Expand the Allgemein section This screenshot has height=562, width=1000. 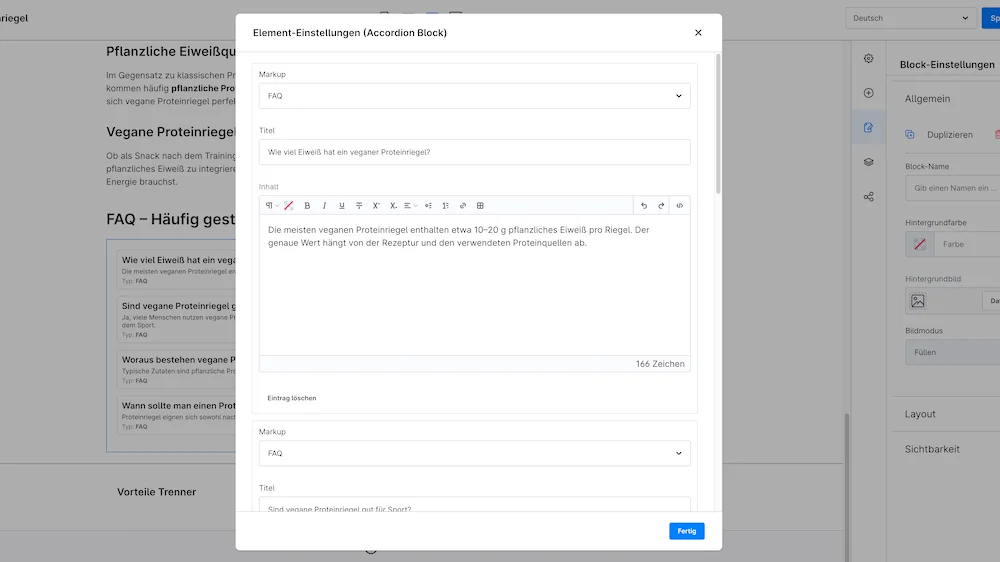tap(927, 99)
